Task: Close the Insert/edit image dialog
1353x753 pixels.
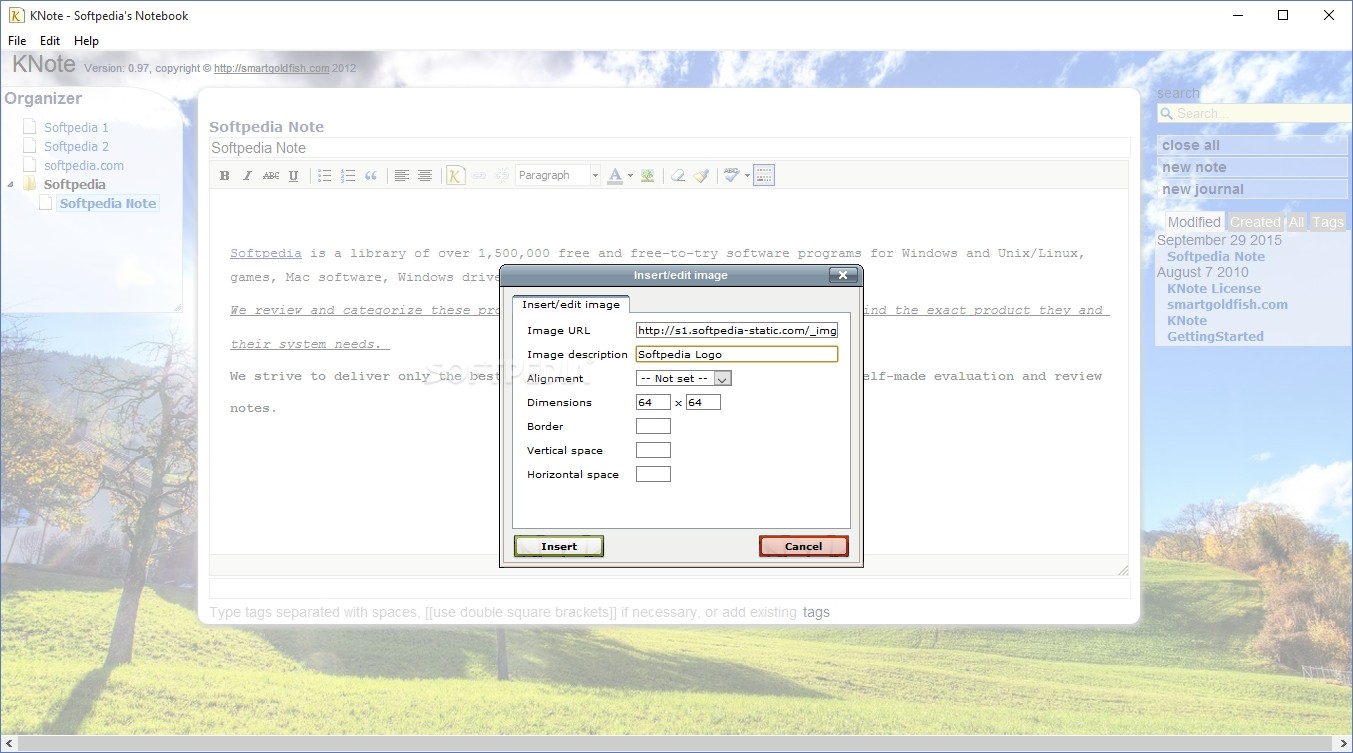Action: point(843,275)
